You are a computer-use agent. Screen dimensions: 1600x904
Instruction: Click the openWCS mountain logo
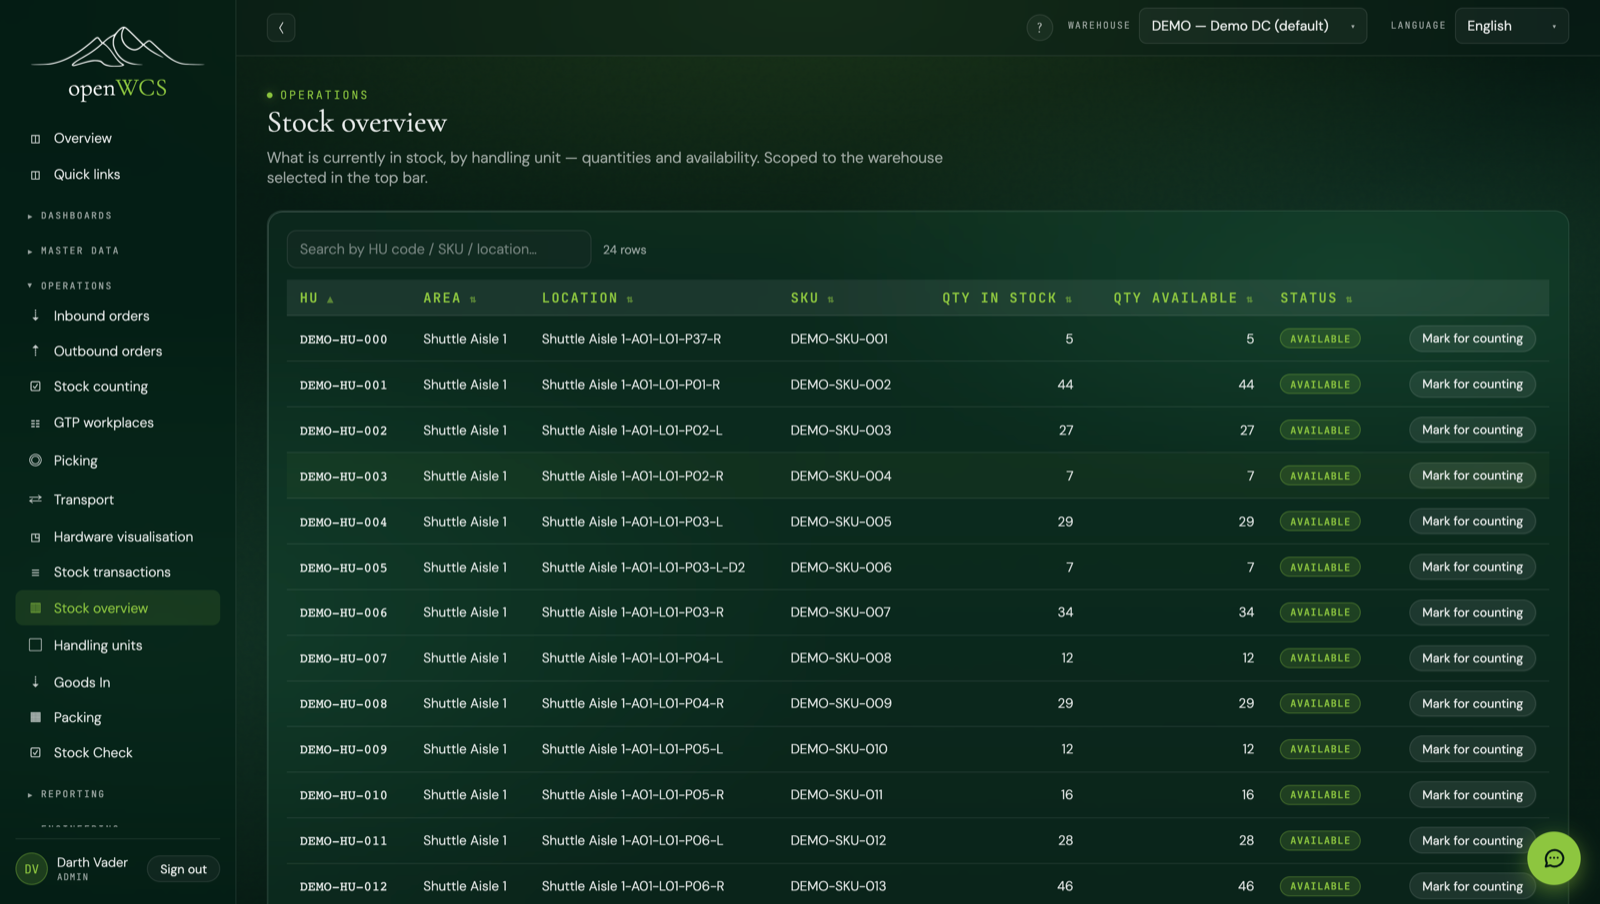coord(118,63)
